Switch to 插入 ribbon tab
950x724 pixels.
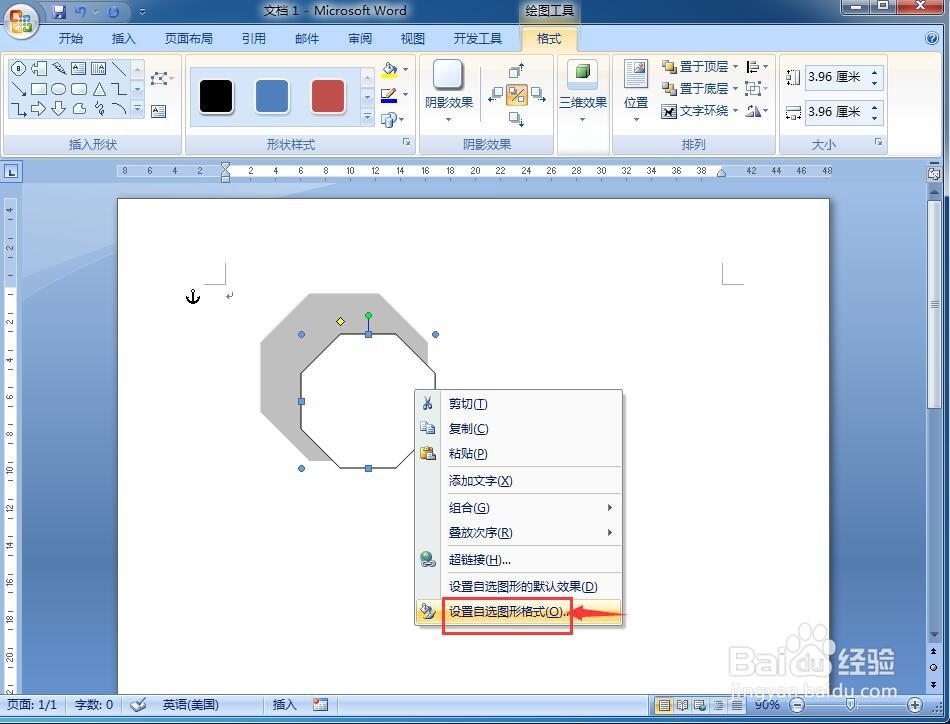pyautogui.click(x=124, y=39)
